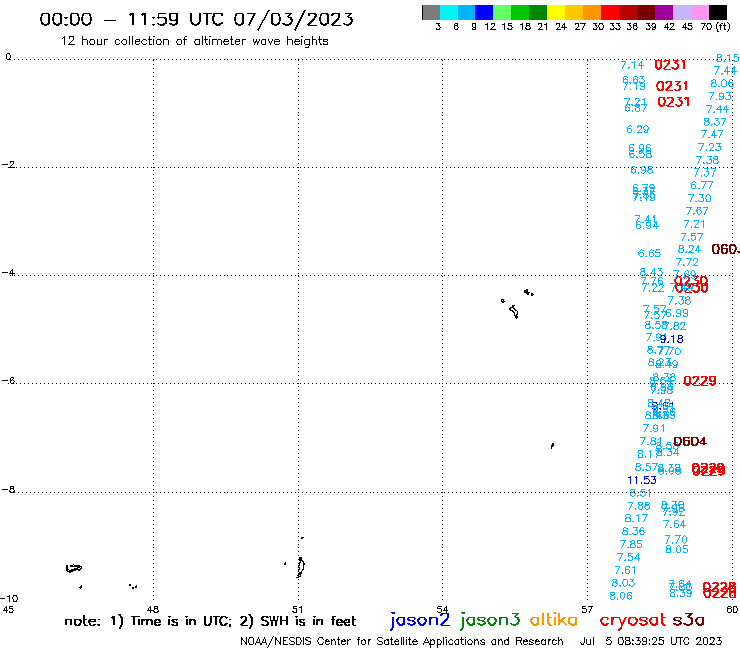
Task: Click the wave height value '8.24'
Action: [690, 249]
